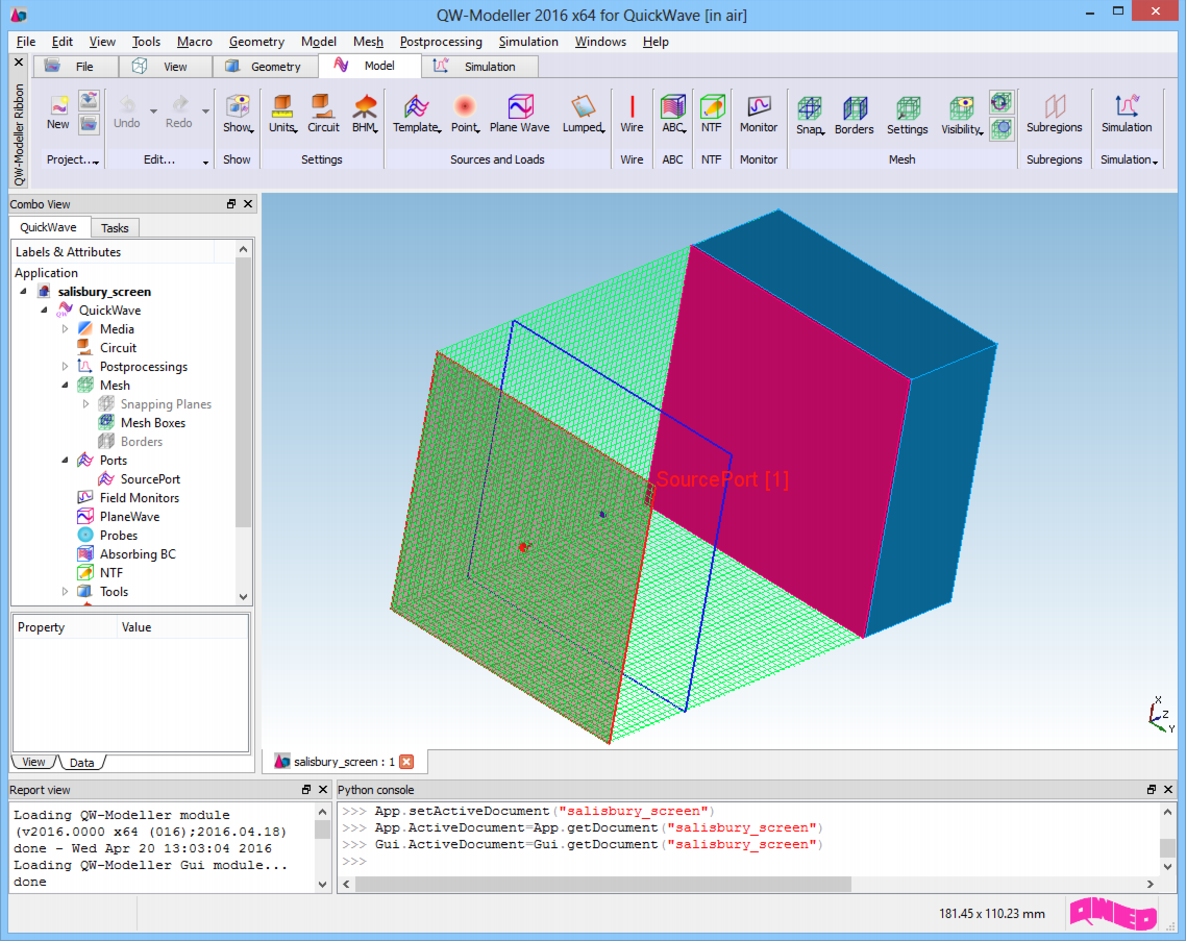
Task: Insert a Plane Wave excitation
Action: 519,114
